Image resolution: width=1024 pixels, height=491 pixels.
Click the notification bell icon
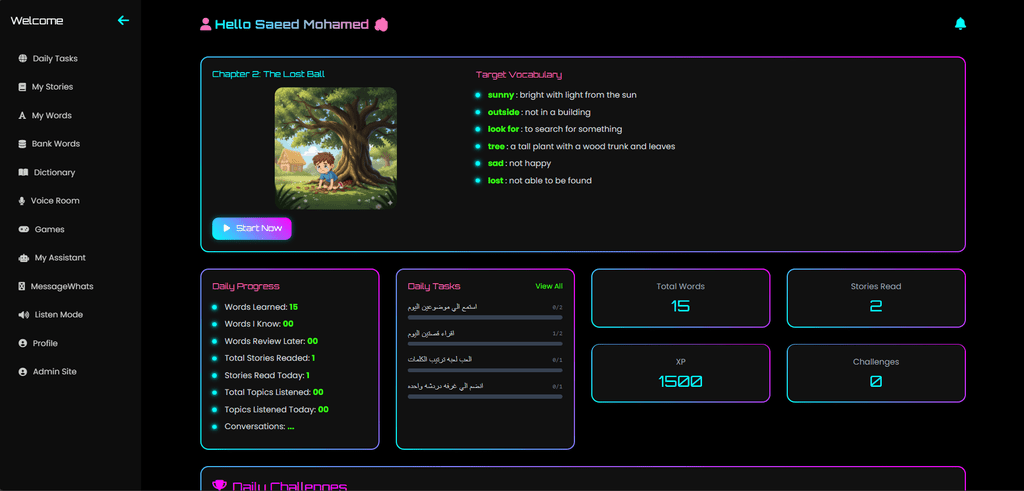click(961, 24)
